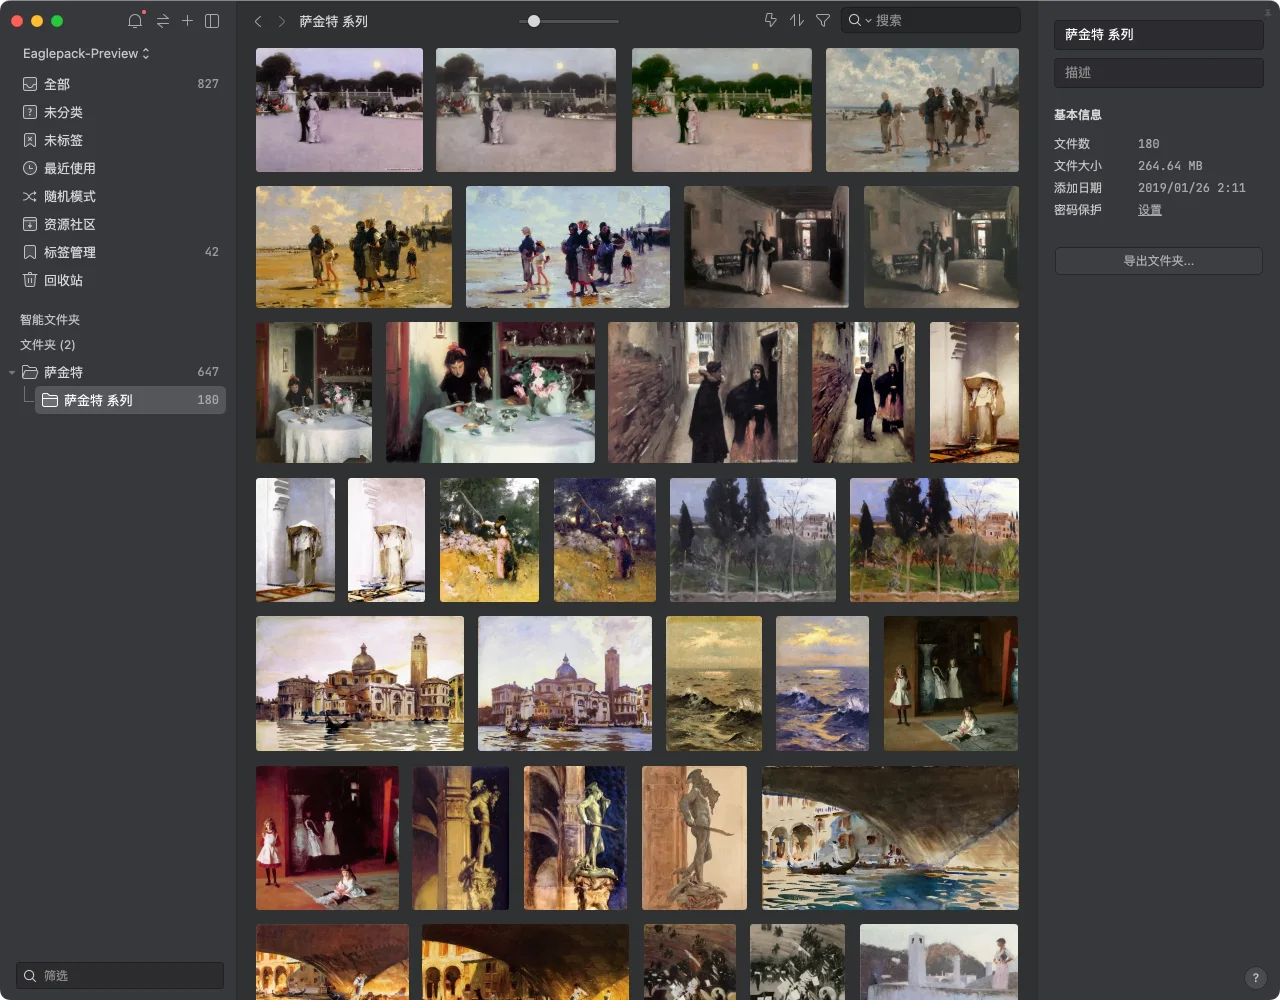Screen dimensions: 1280x1000
Task: Open the 未分类 category
Action: coord(120,112)
